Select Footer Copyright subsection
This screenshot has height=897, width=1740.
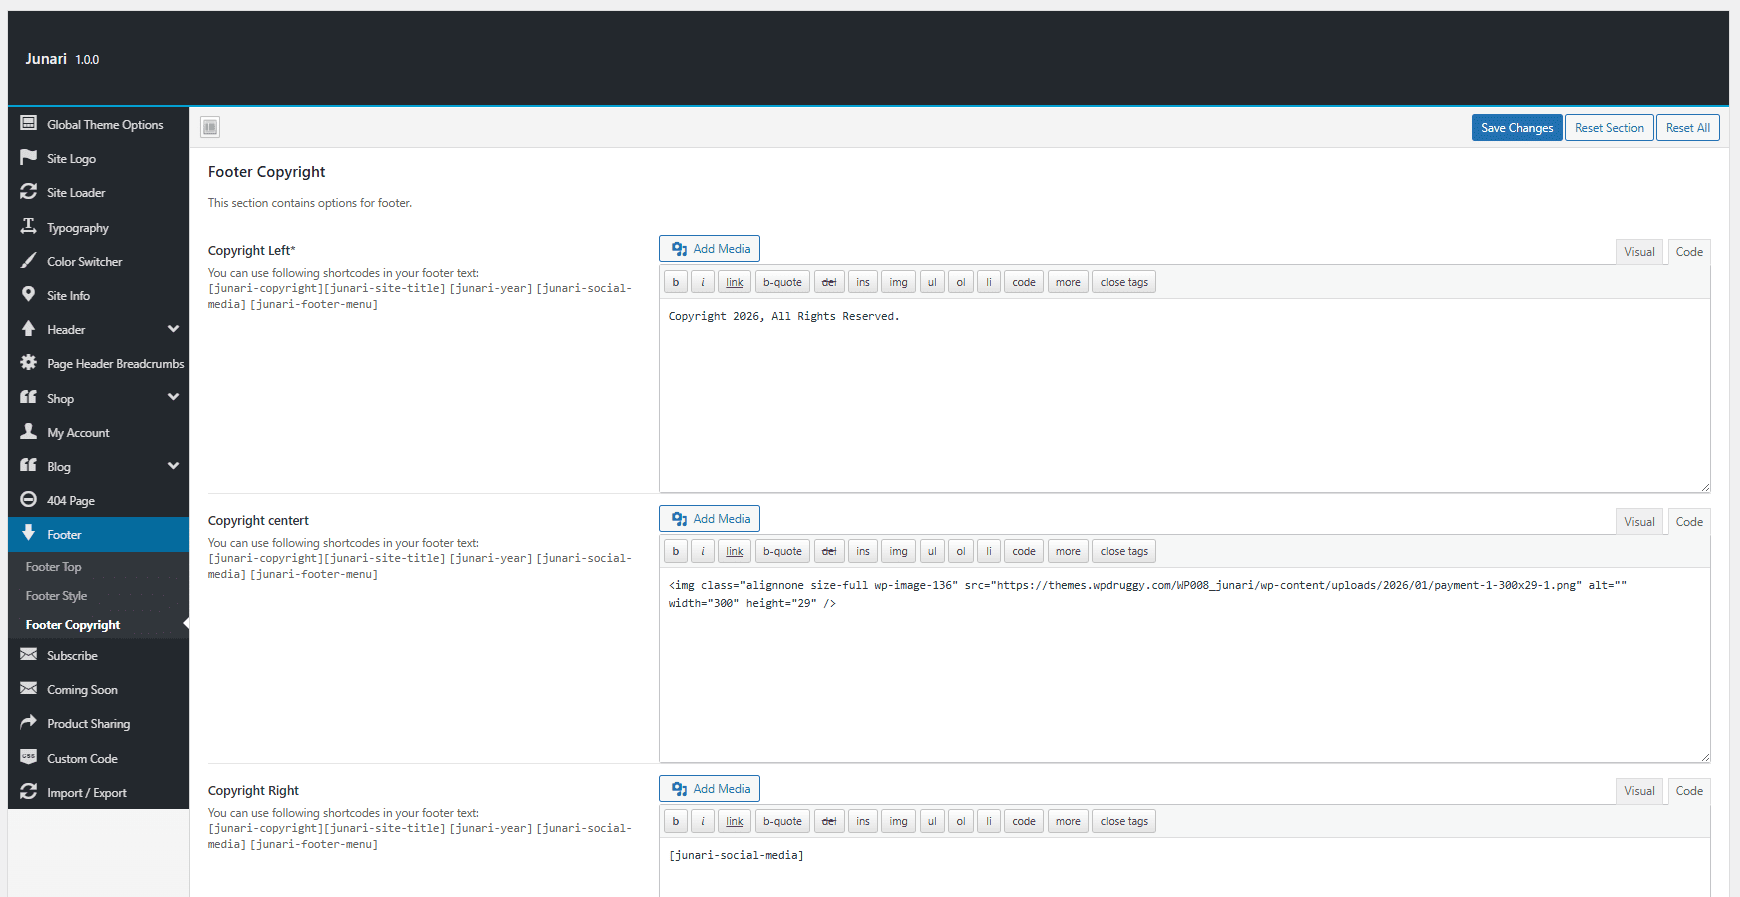(x=73, y=625)
